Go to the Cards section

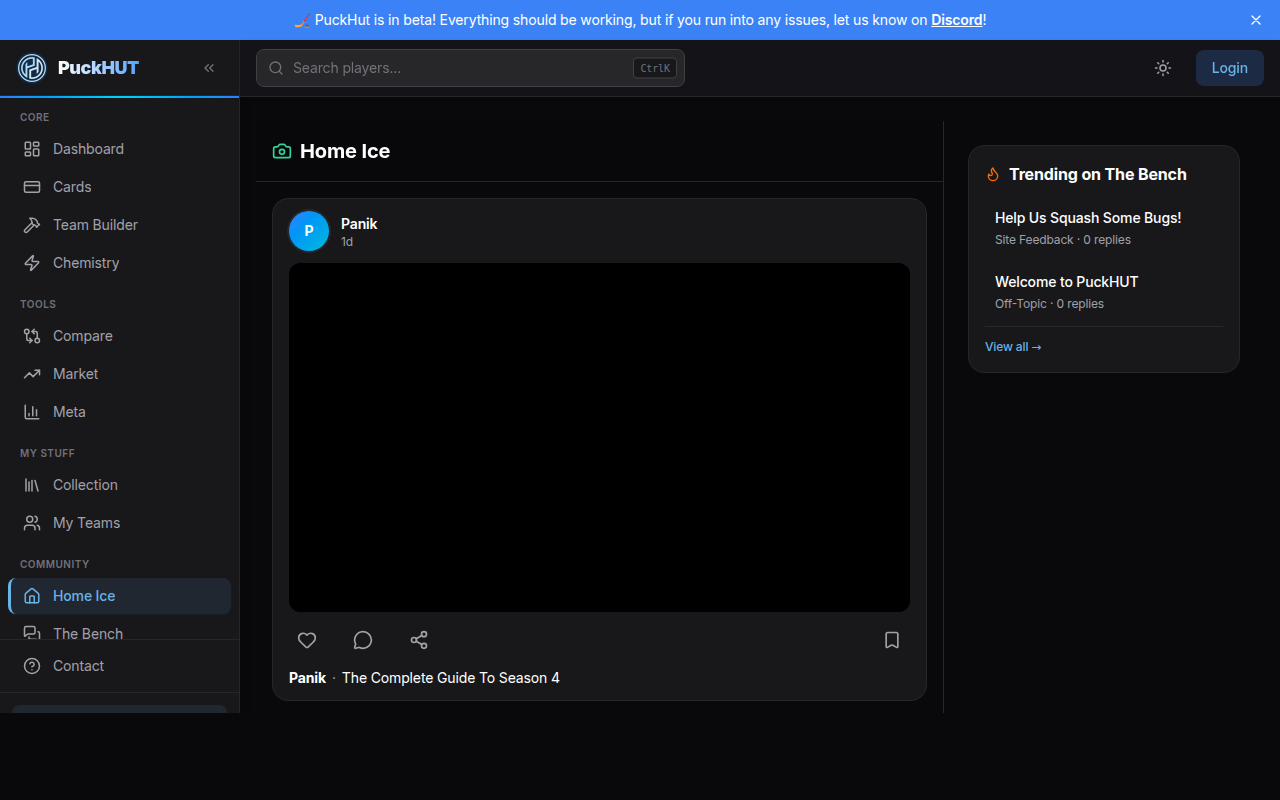click(72, 187)
